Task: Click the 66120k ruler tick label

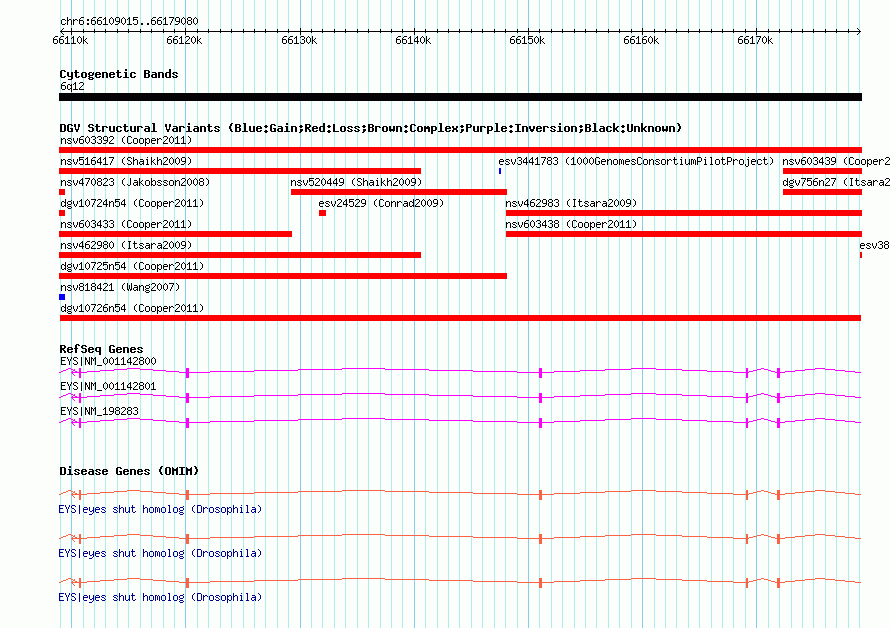Action: [x=184, y=40]
